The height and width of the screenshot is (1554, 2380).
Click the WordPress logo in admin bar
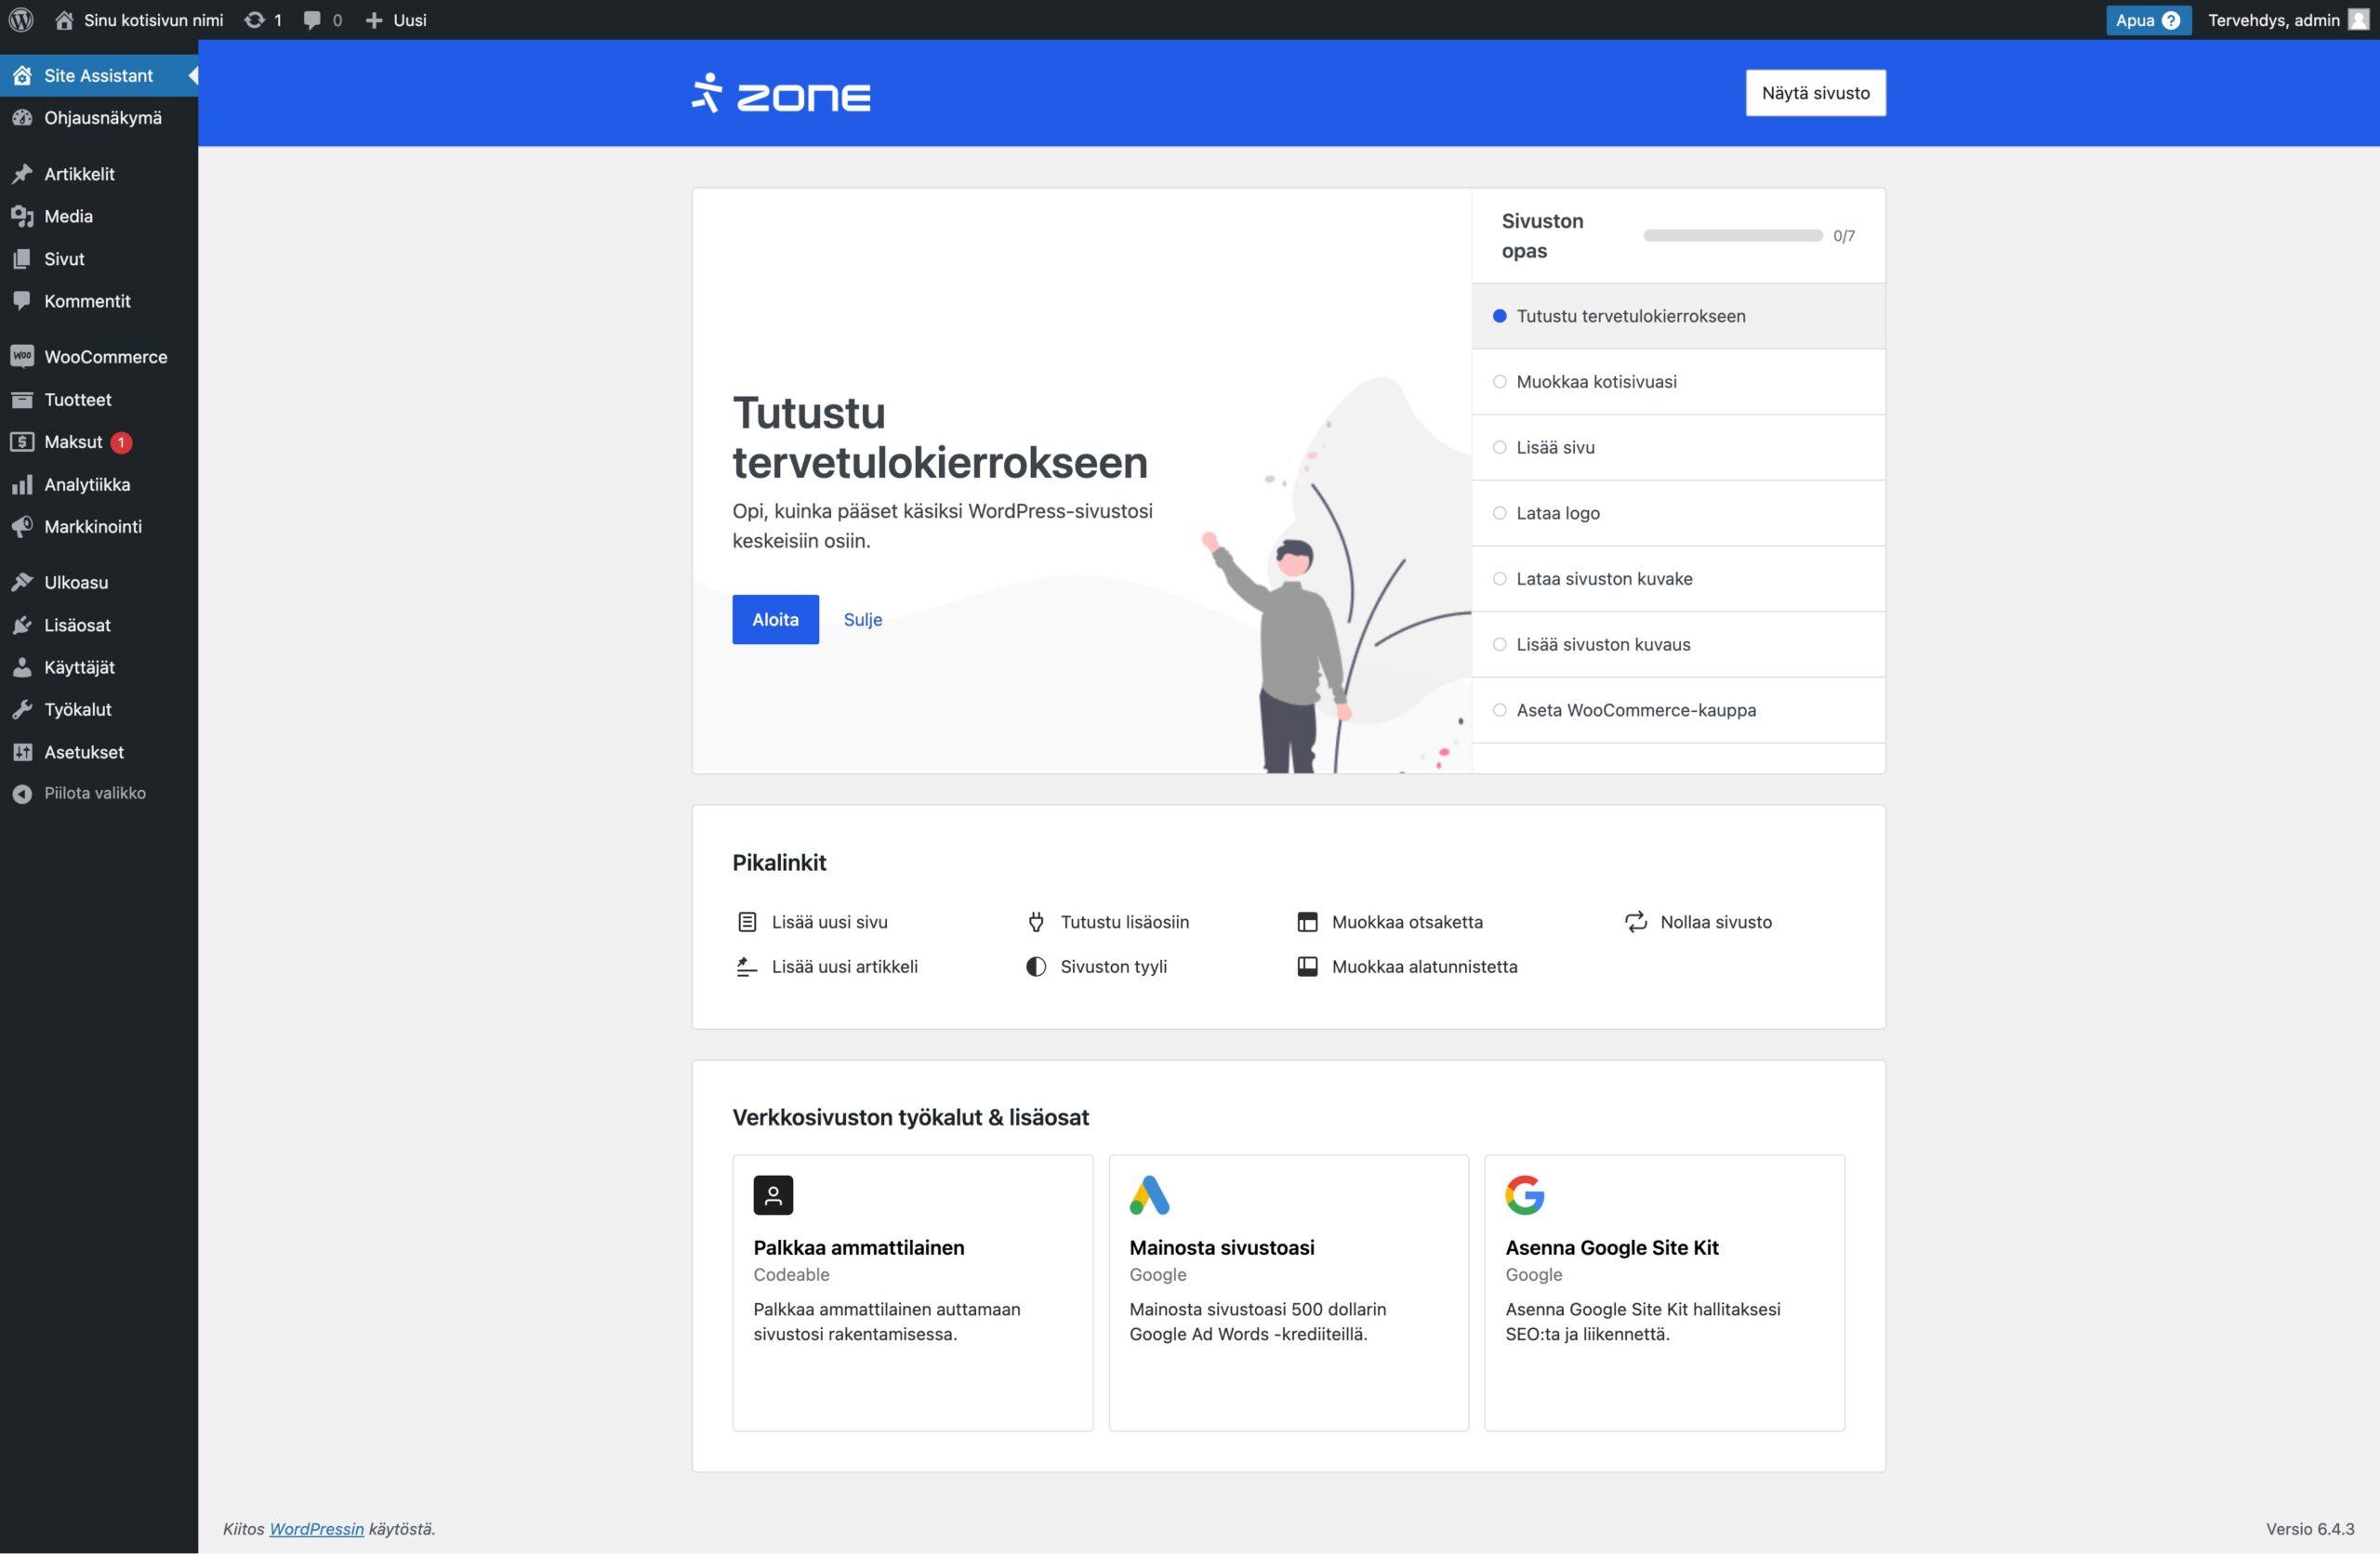click(x=21, y=20)
